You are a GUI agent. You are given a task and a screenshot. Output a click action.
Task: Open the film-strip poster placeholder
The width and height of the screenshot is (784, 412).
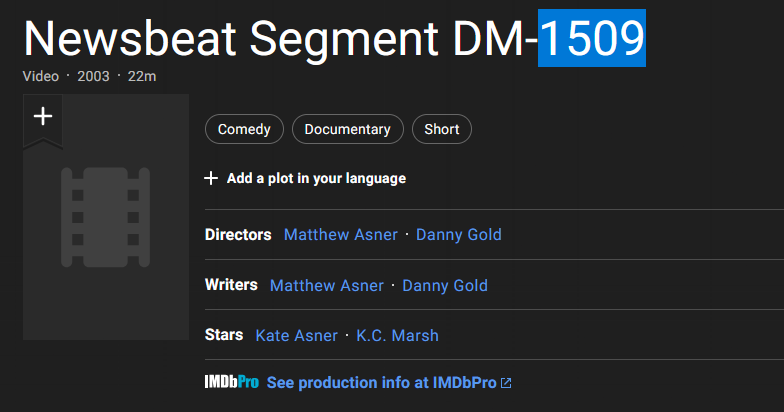coord(106,217)
